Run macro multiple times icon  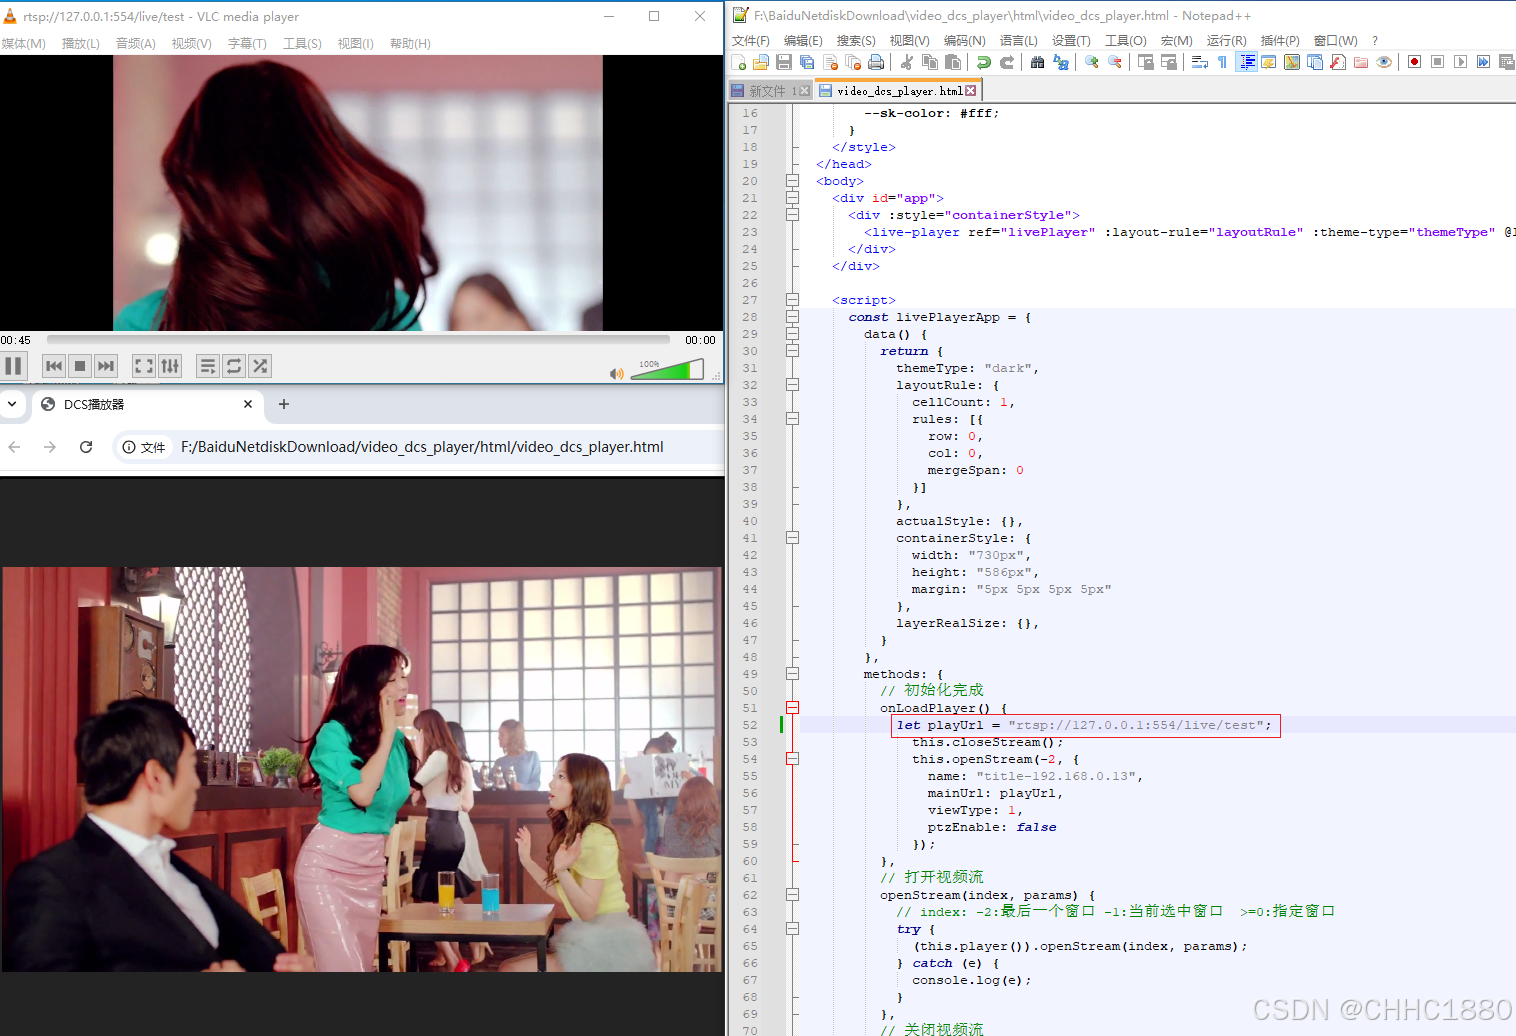[x=1484, y=62]
